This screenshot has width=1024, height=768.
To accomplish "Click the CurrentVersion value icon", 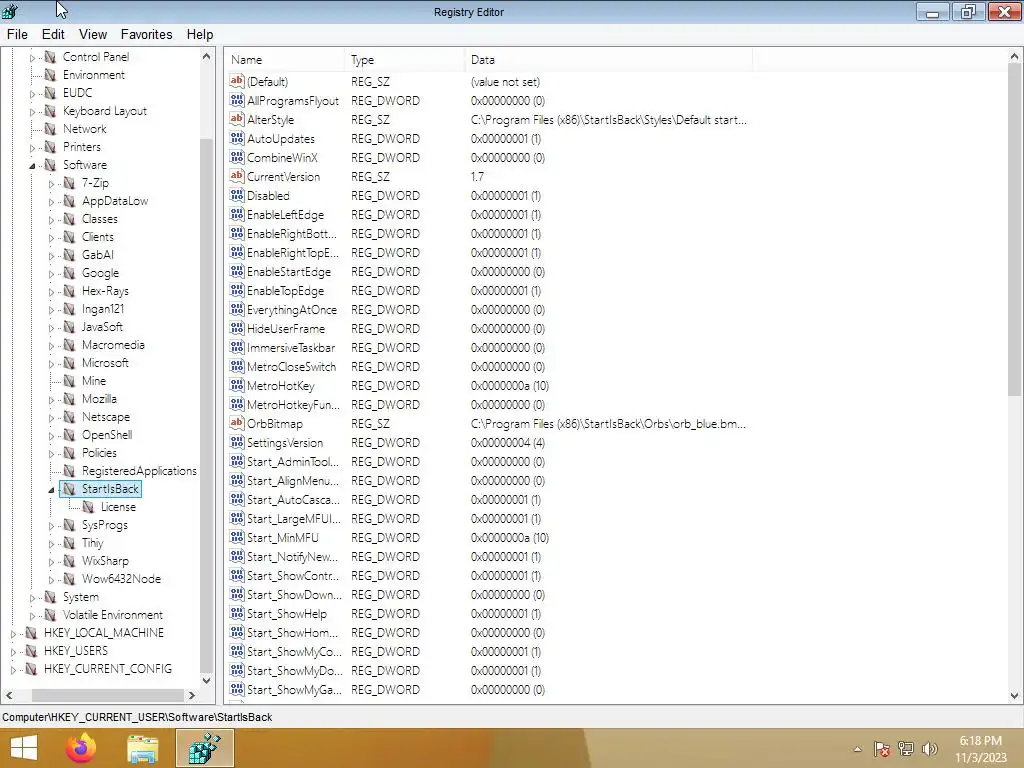I will click(x=236, y=176).
